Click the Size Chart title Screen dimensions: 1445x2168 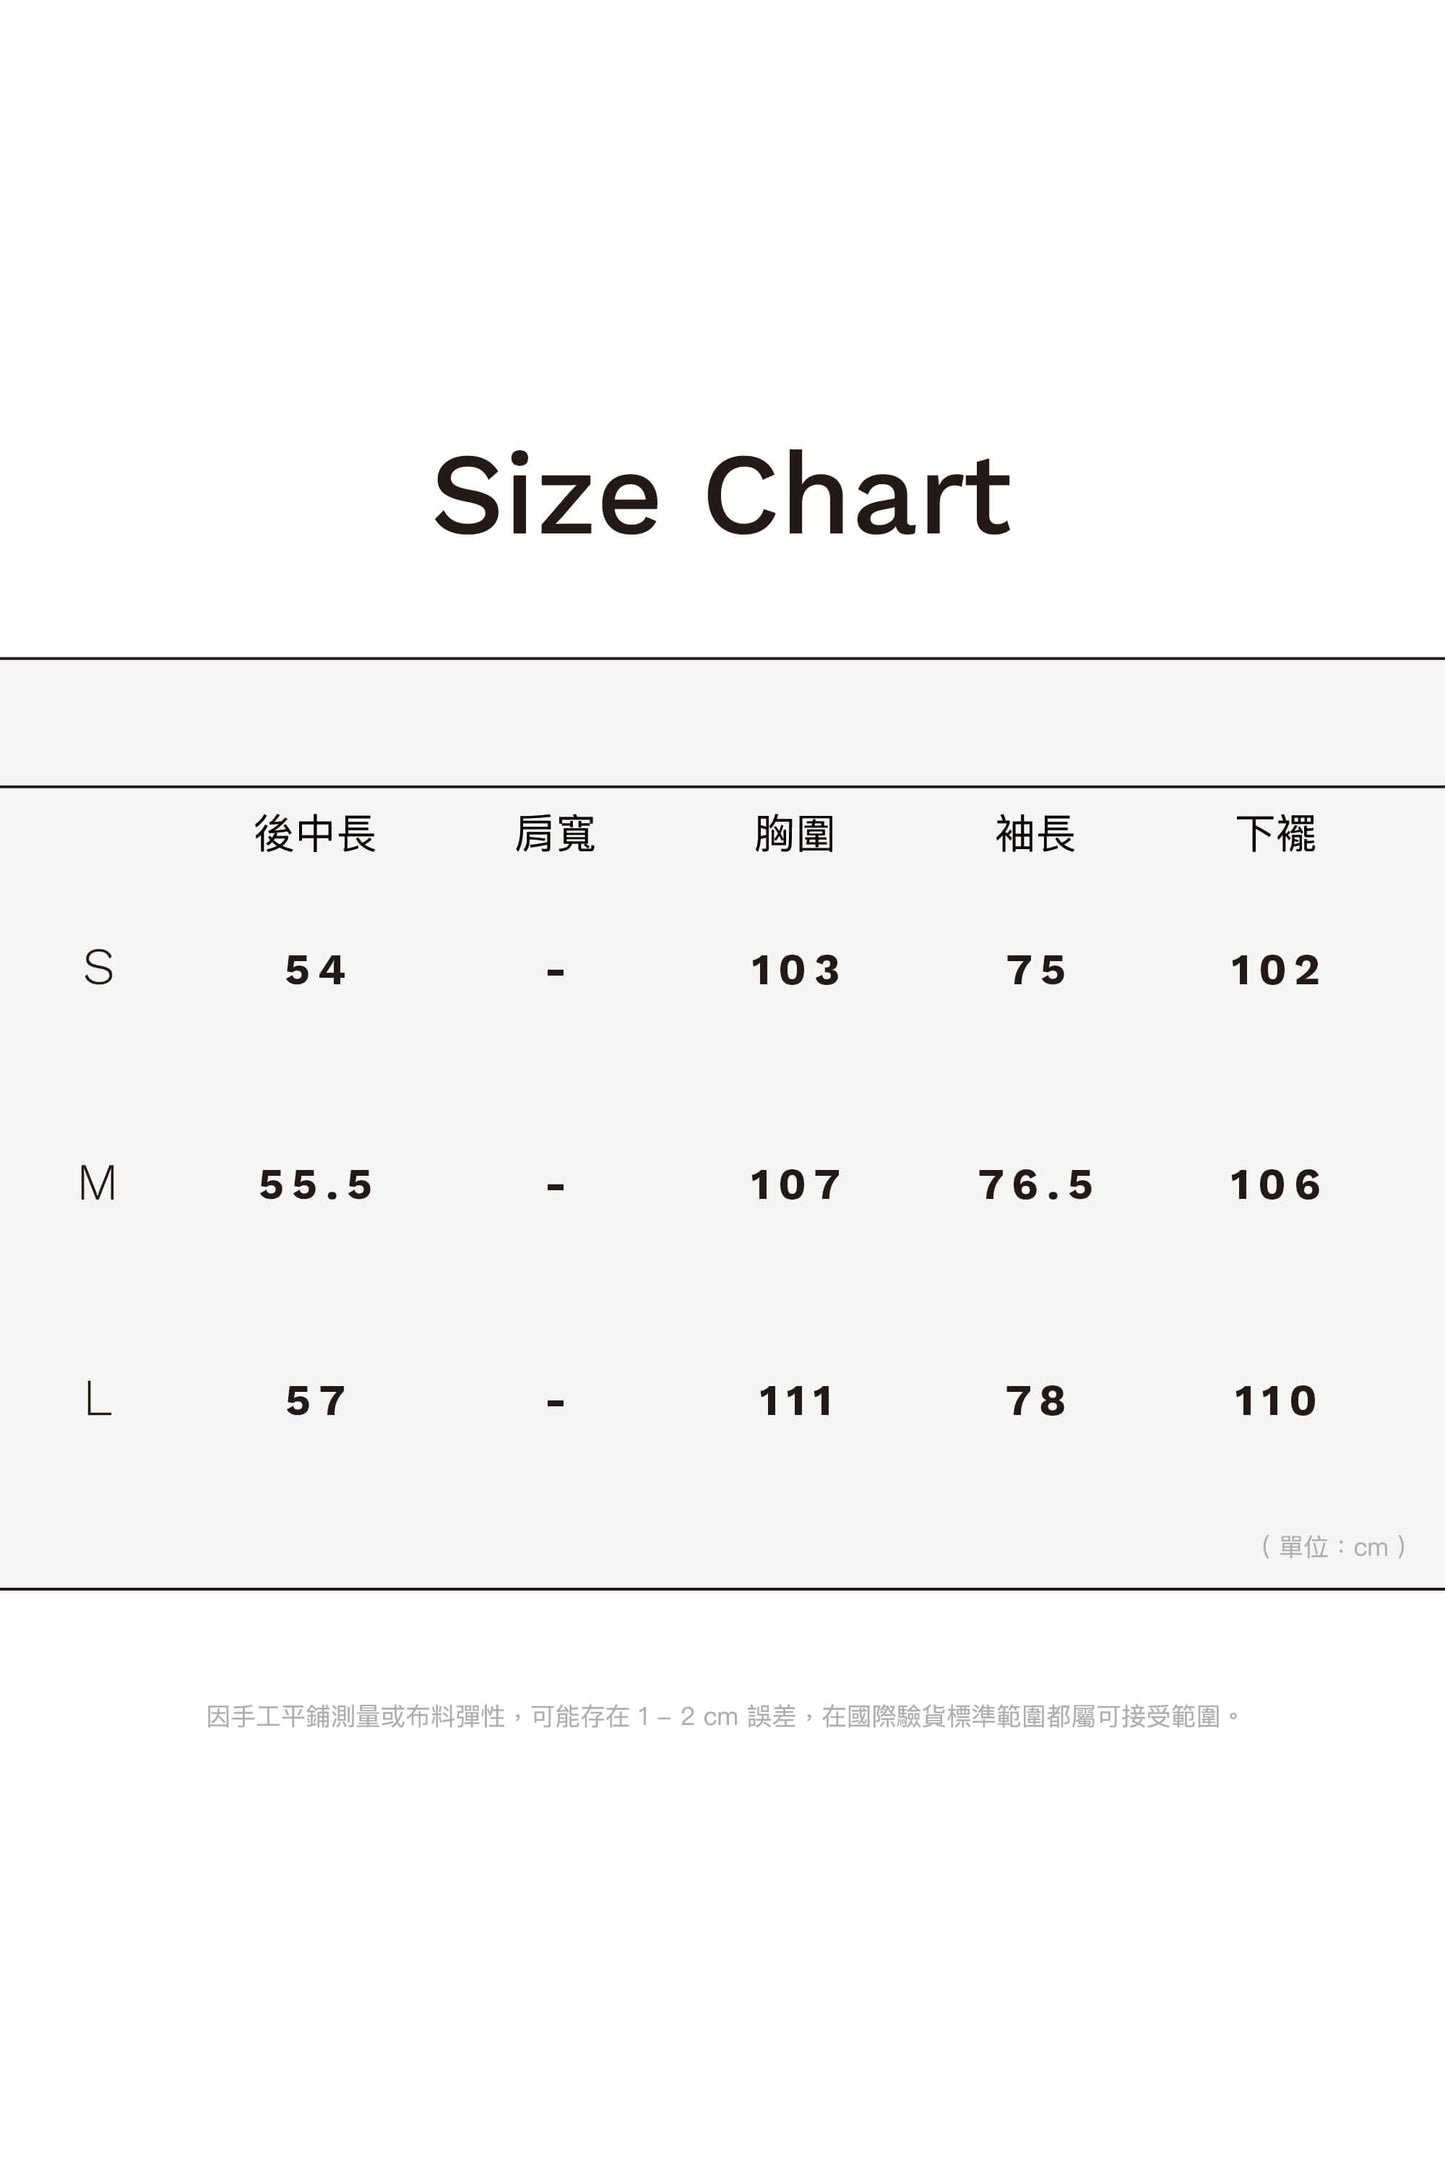point(722,496)
